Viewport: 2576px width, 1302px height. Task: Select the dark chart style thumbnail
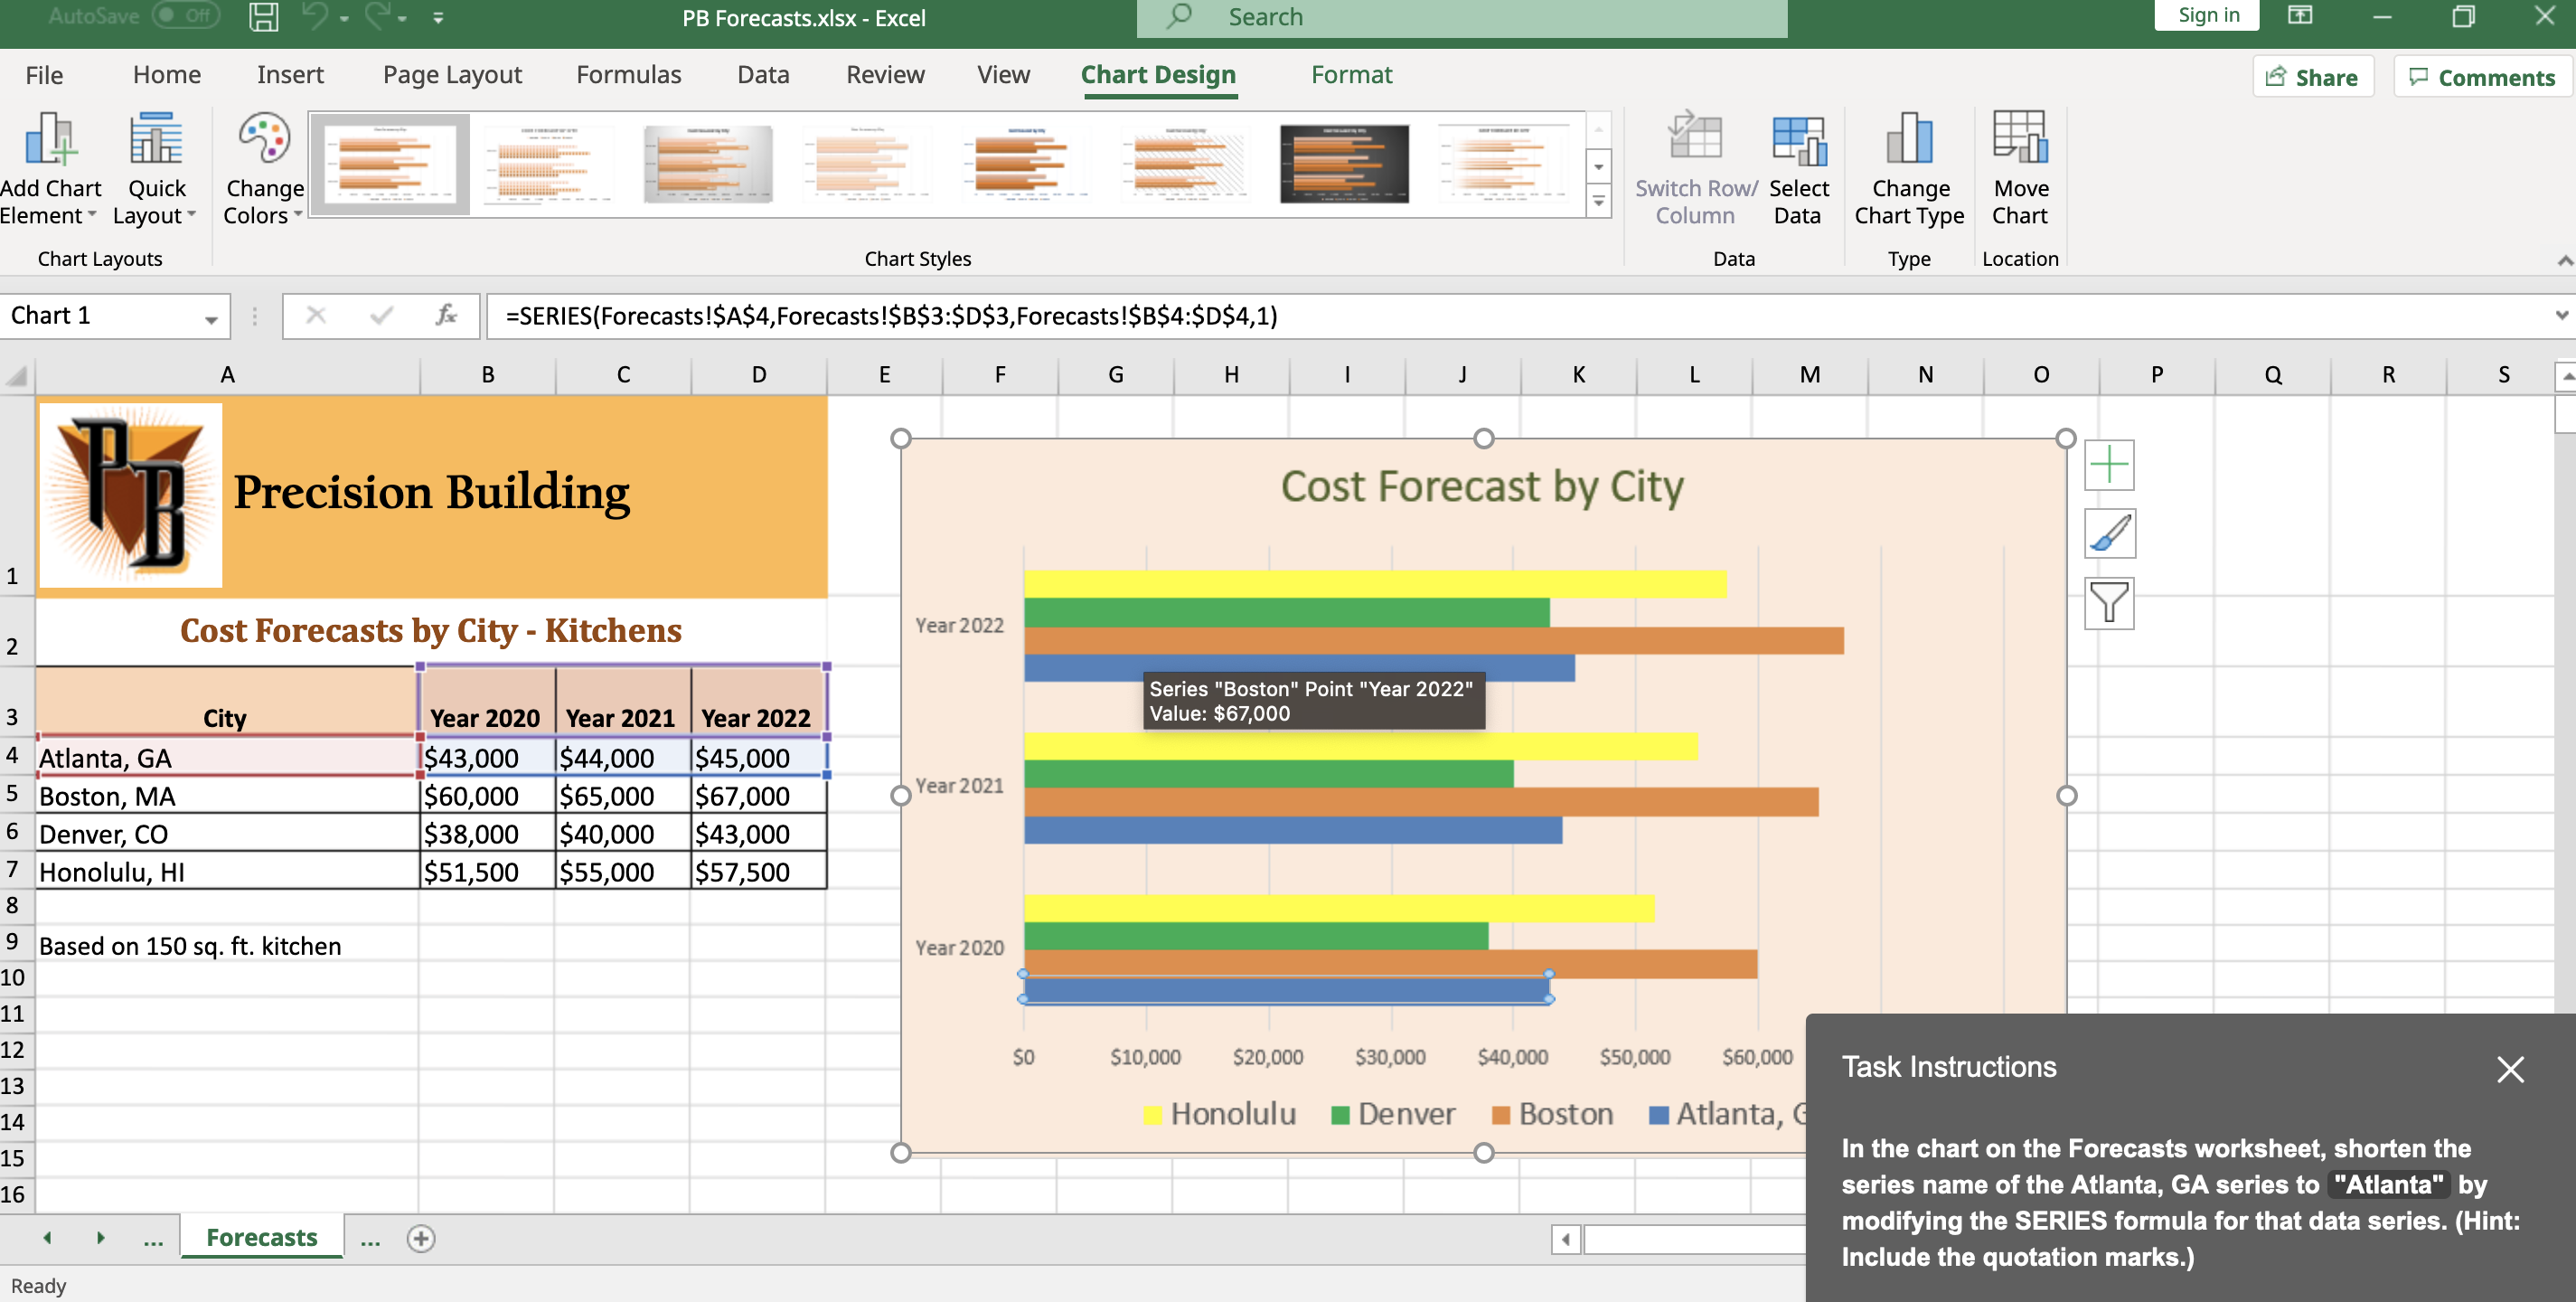pos(1343,164)
